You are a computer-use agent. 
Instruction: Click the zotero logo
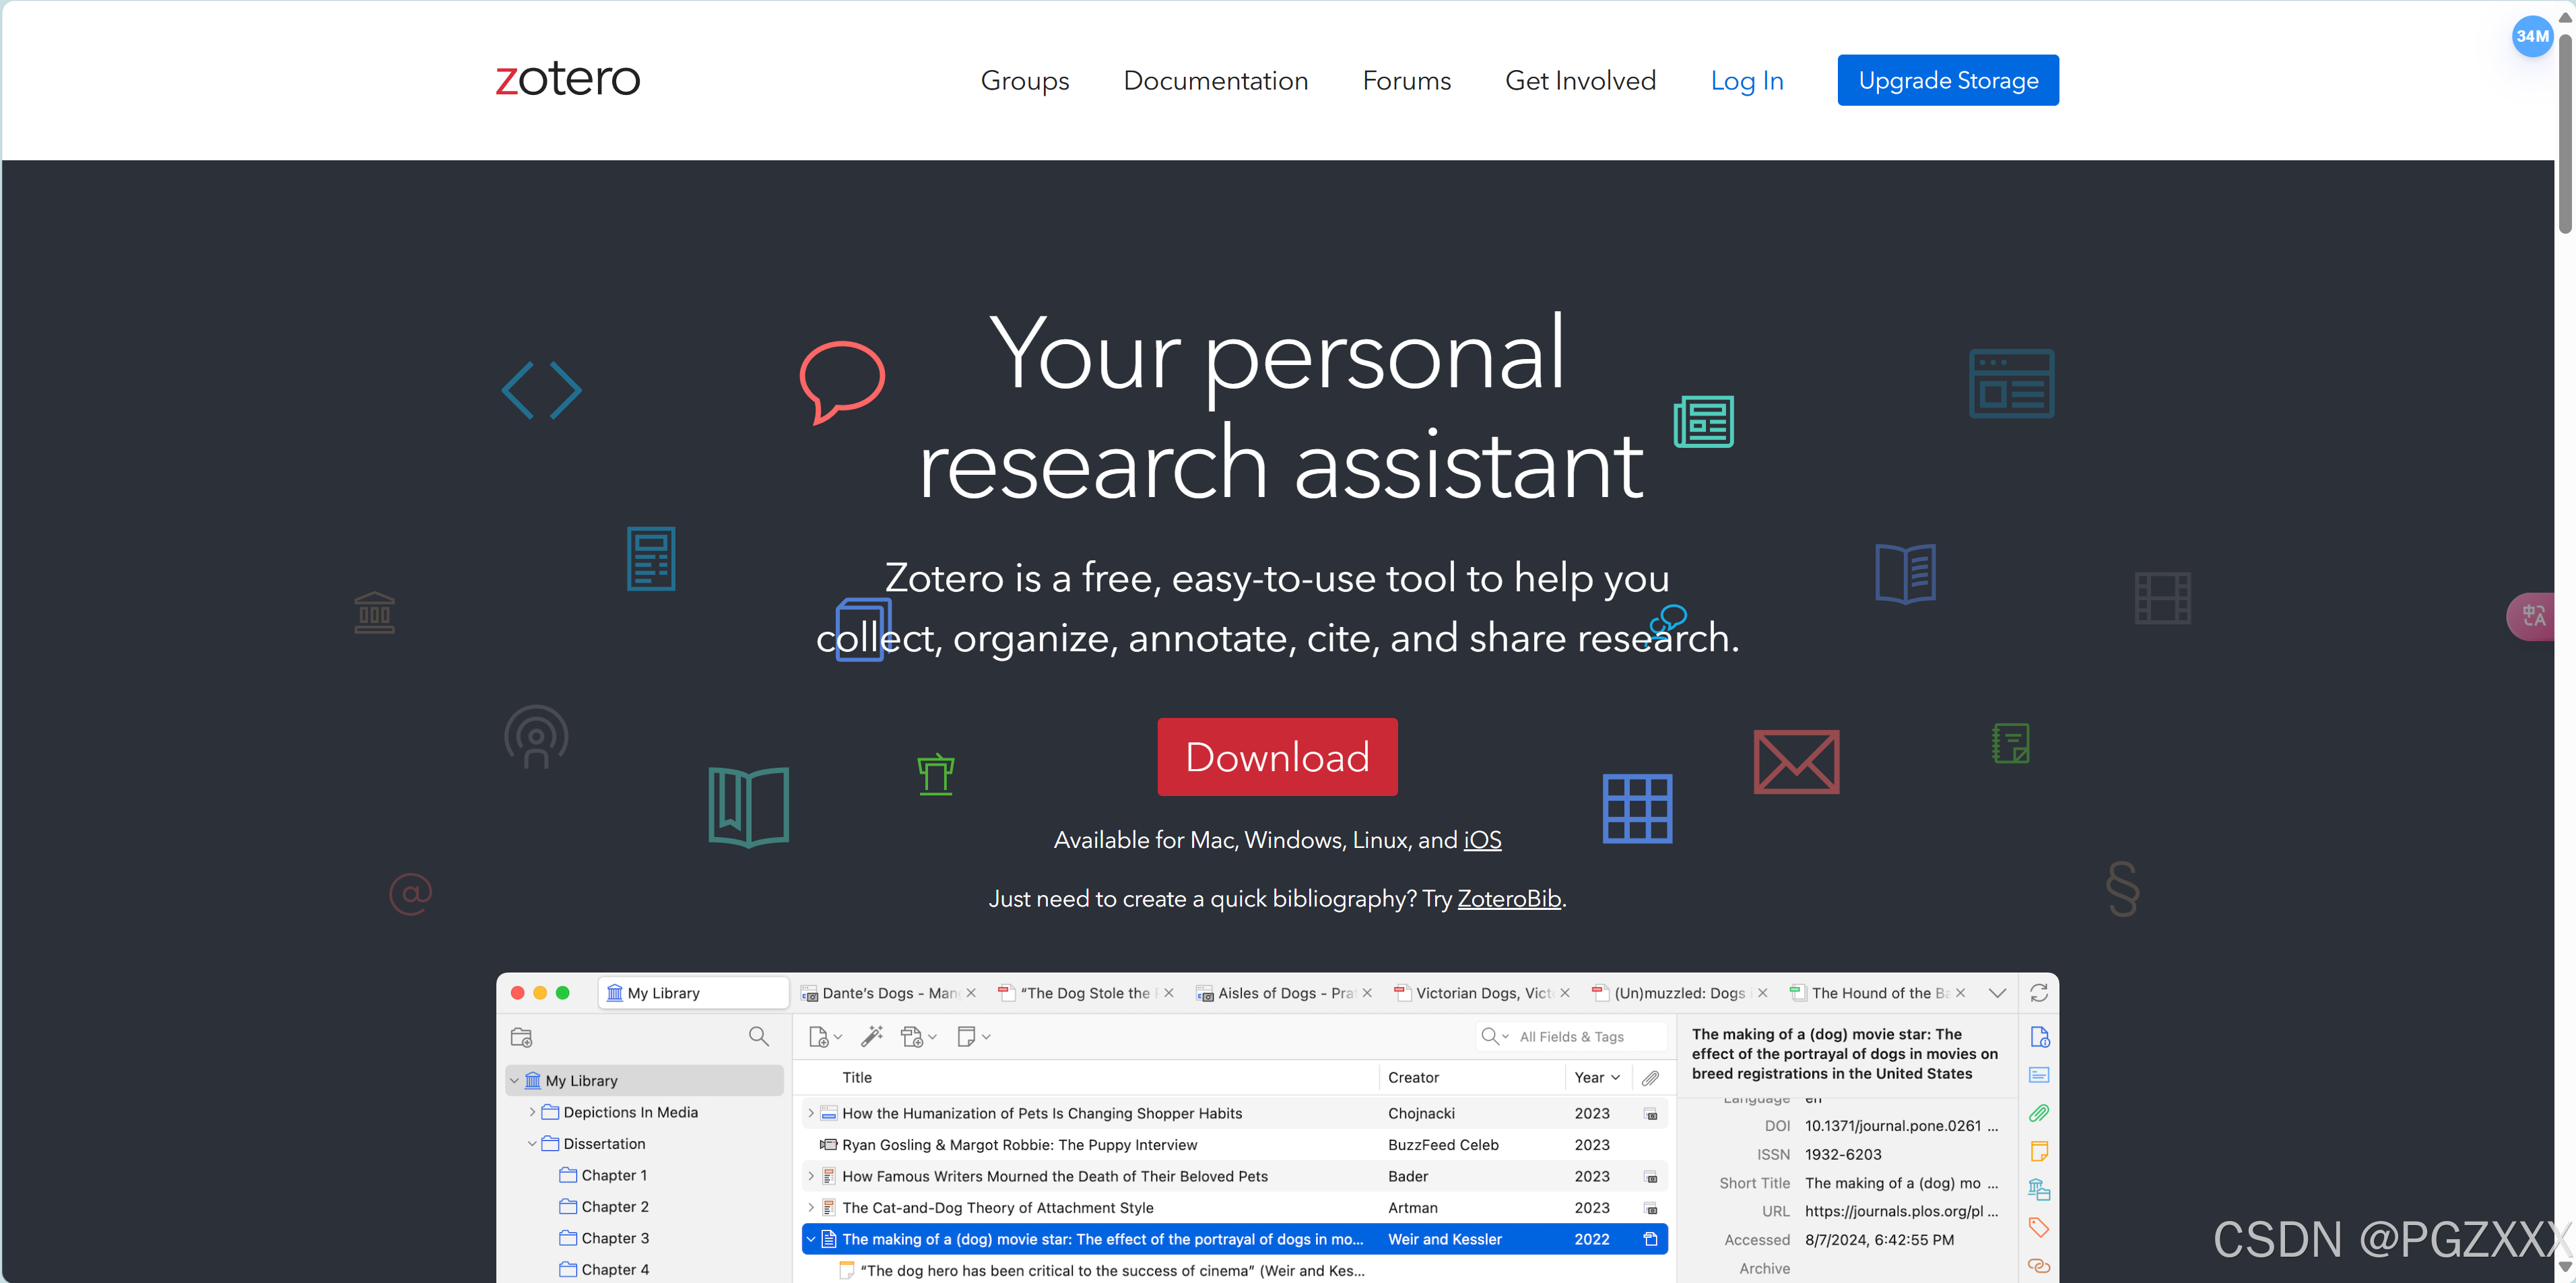pyautogui.click(x=568, y=78)
